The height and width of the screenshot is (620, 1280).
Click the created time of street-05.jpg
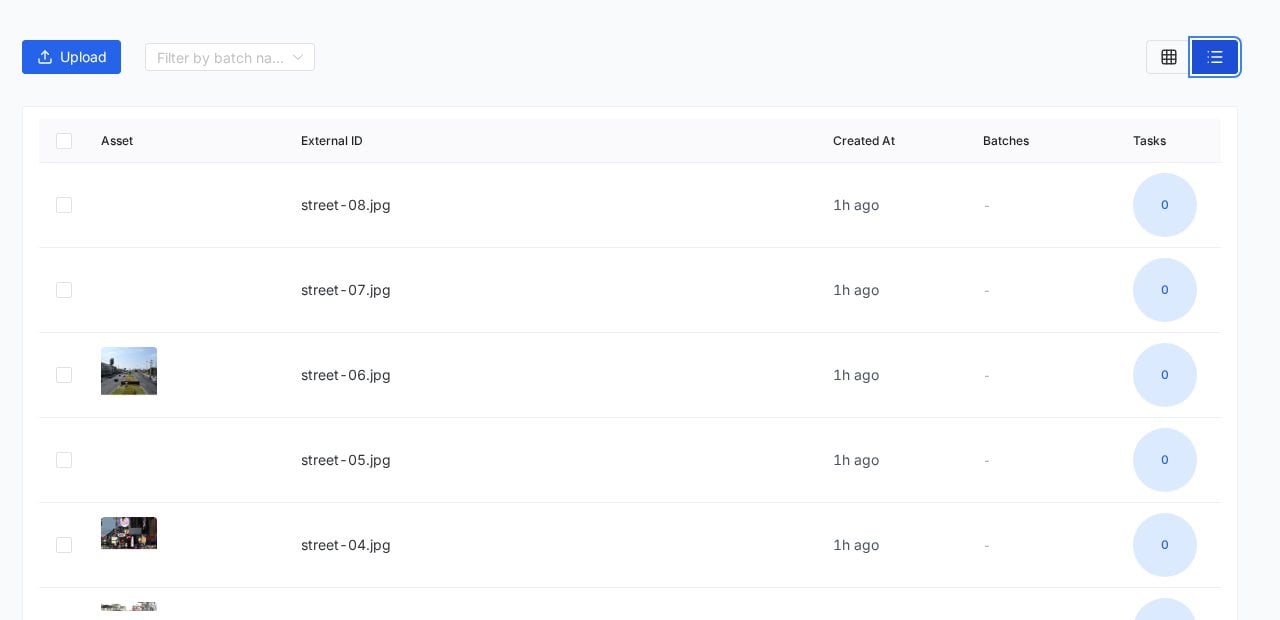tap(856, 460)
